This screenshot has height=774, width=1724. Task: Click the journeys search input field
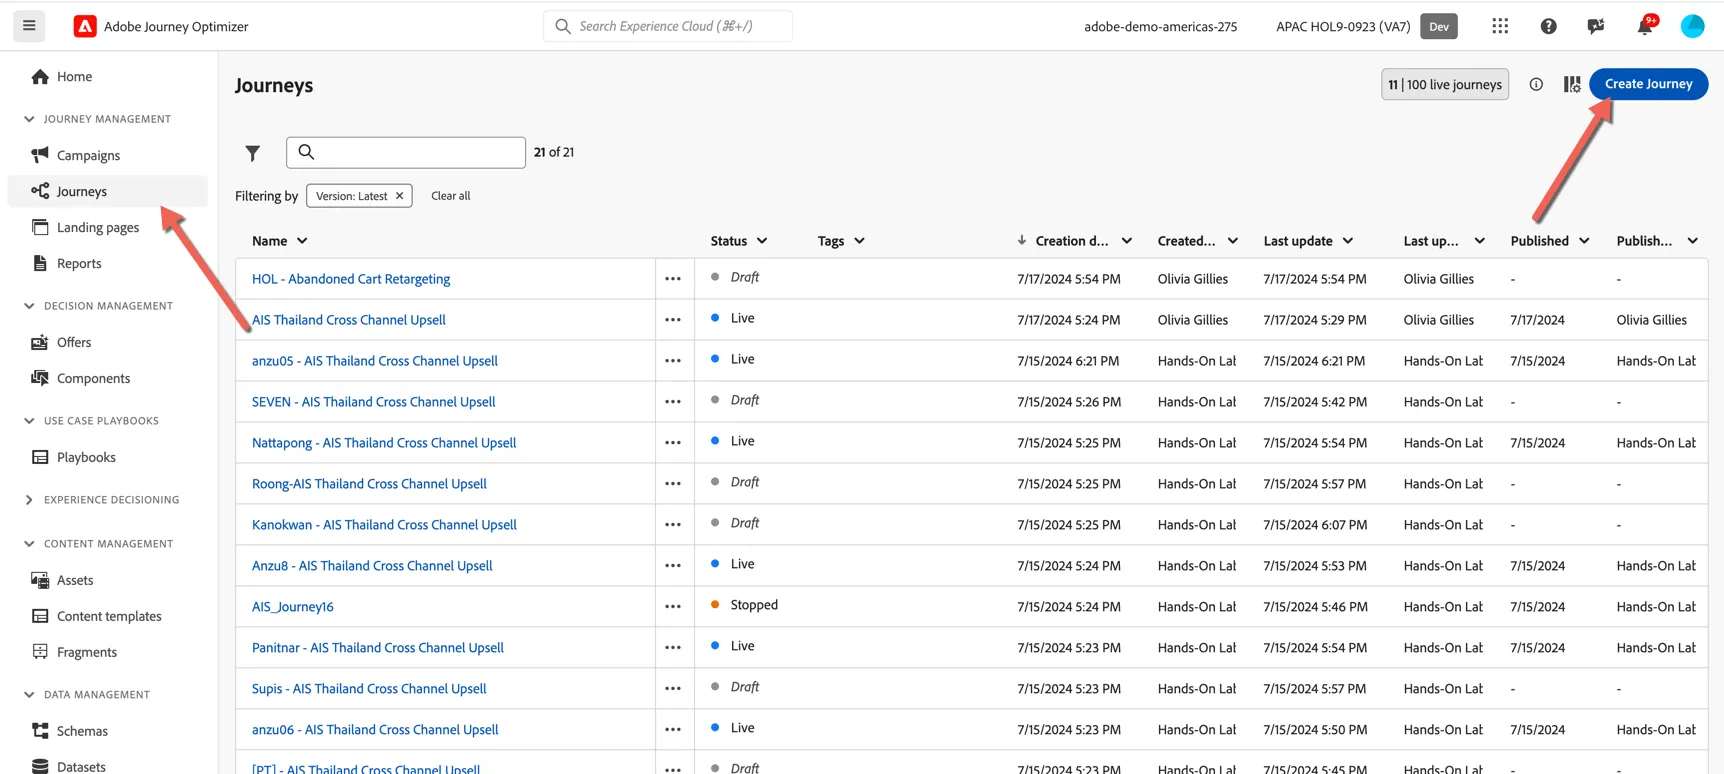(406, 152)
